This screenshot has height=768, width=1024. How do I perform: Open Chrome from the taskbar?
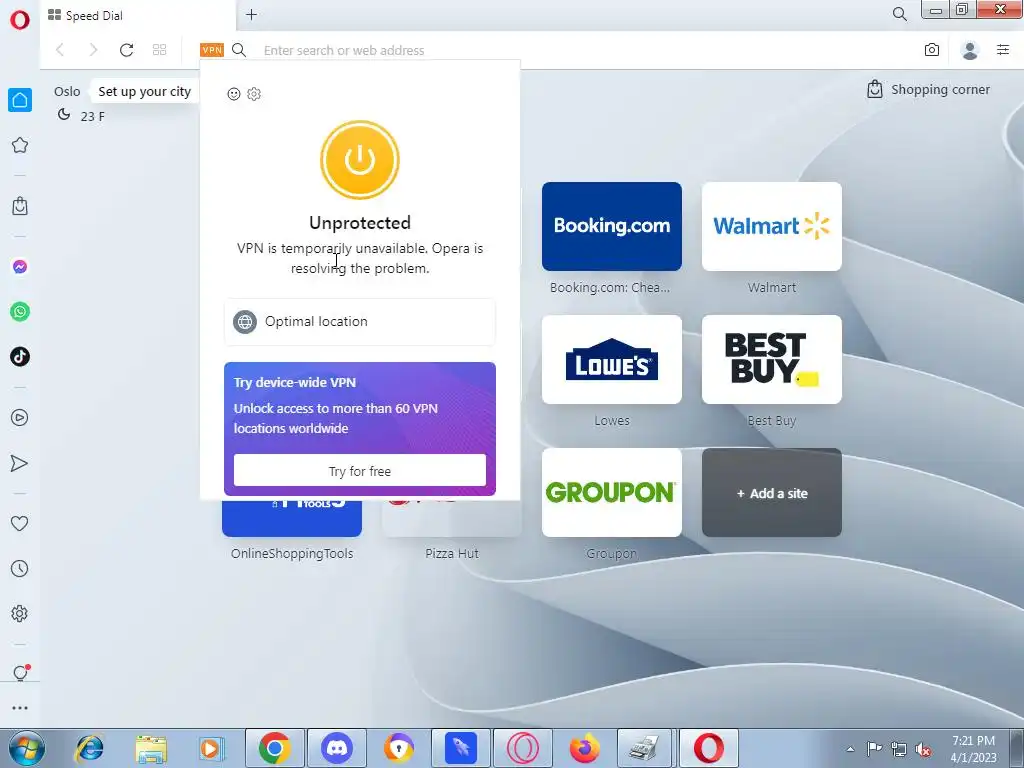[274, 748]
